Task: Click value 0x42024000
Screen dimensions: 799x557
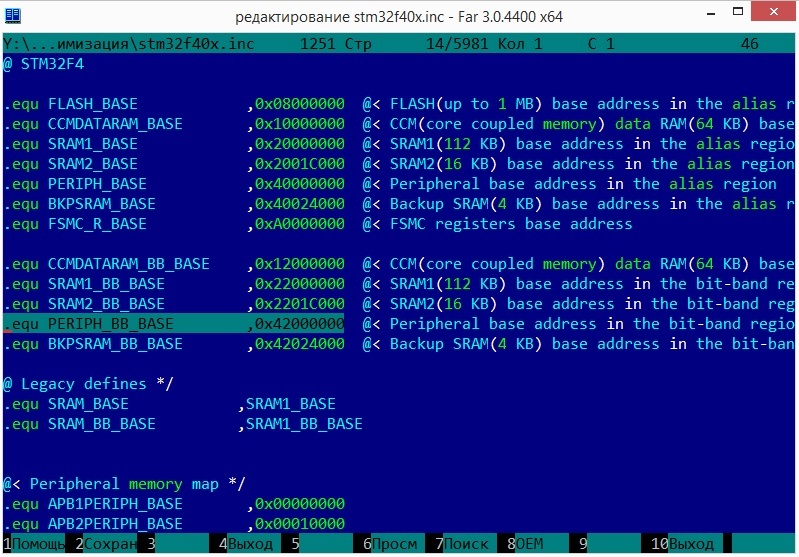Action: coord(300,343)
